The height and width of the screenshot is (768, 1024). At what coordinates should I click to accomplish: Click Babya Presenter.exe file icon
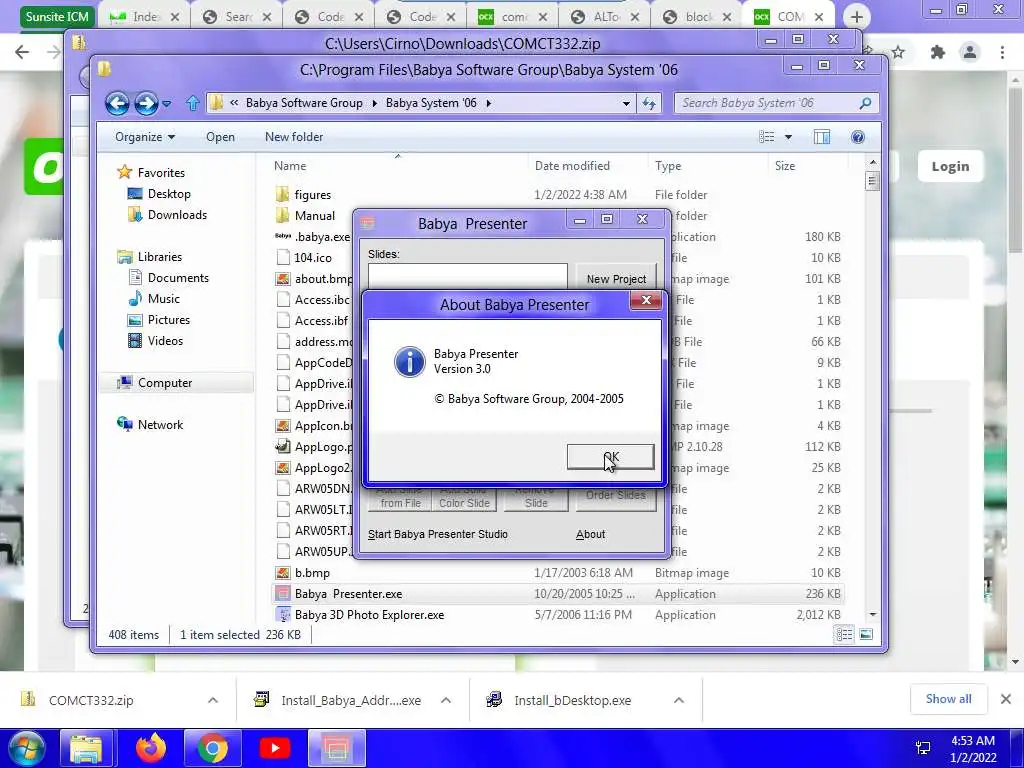pyautogui.click(x=282, y=594)
